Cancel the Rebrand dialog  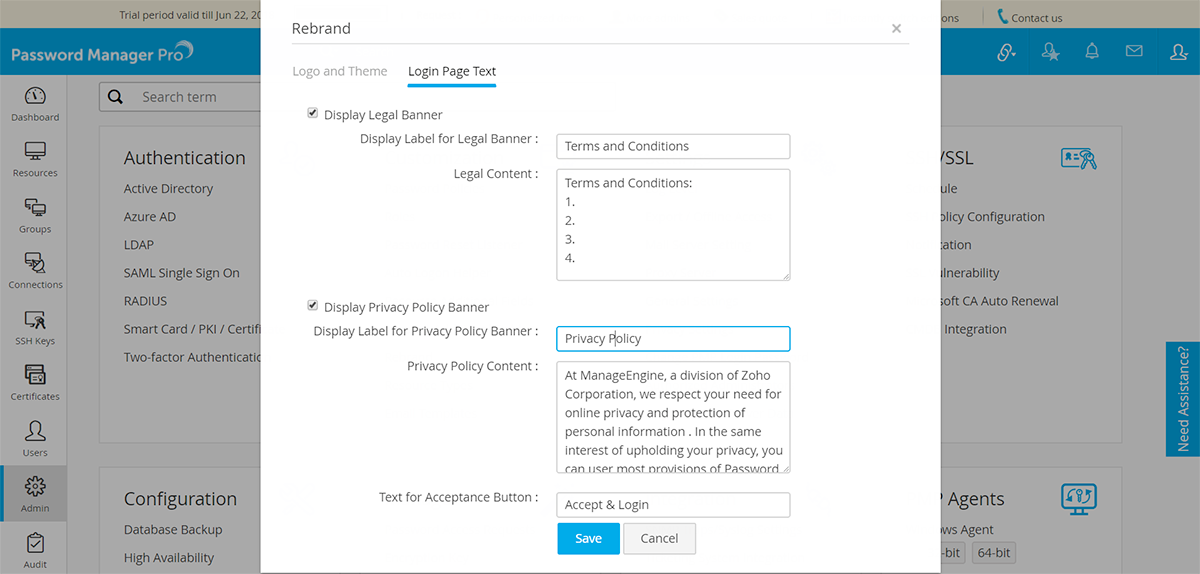pos(659,538)
